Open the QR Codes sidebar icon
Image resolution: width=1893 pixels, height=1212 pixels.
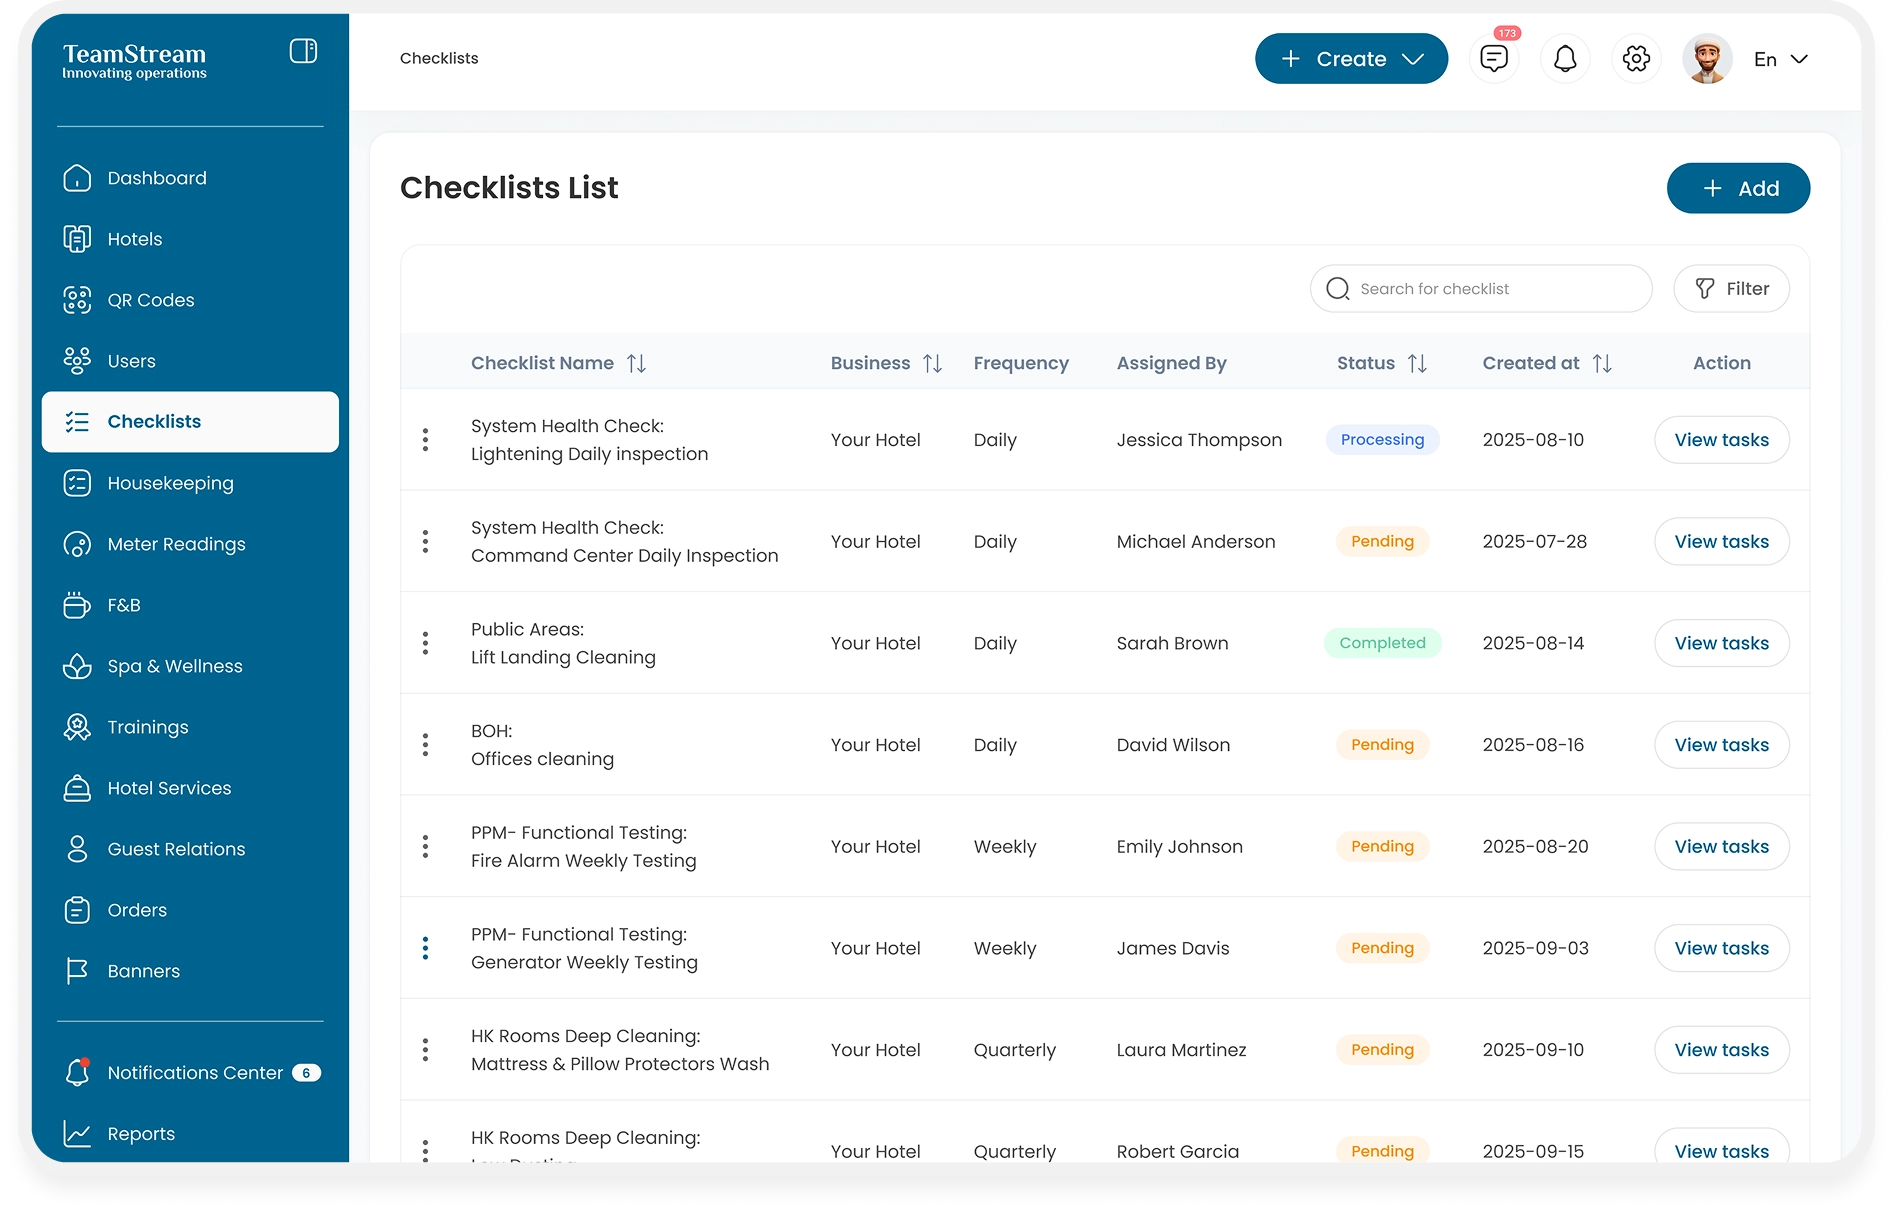pyautogui.click(x=77, y=300)
